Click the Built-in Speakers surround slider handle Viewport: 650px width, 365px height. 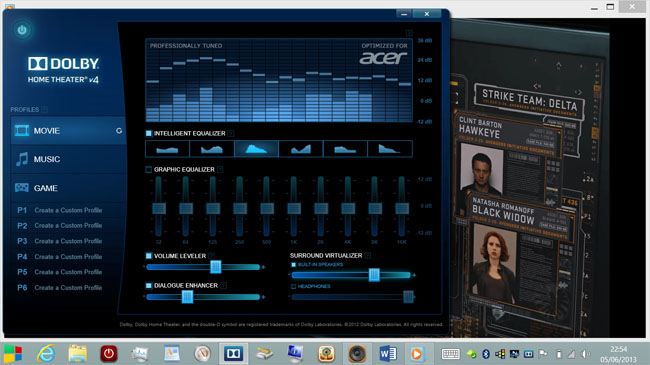pos(374,275)
